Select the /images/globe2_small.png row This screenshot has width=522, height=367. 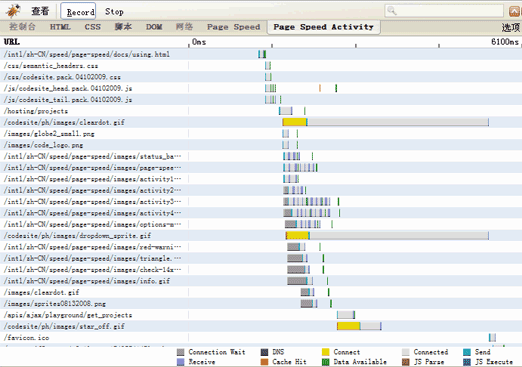tap(261, 134)
